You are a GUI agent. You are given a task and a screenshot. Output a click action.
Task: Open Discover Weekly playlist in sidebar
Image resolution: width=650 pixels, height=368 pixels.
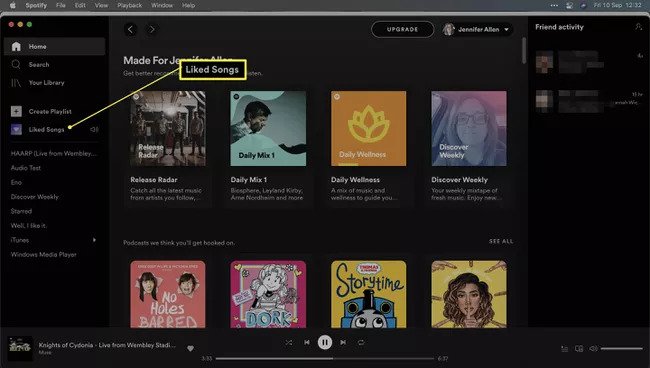(35, 197)
